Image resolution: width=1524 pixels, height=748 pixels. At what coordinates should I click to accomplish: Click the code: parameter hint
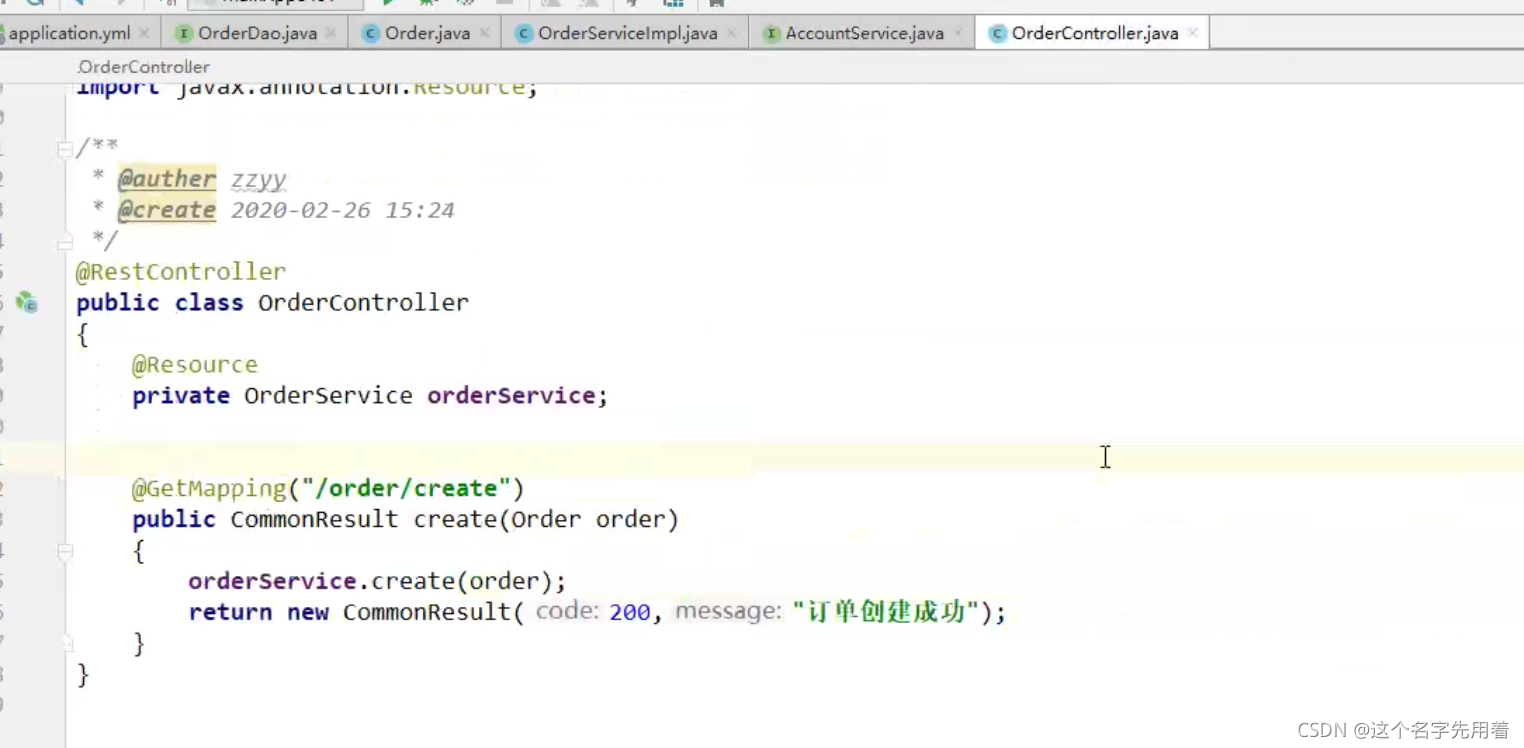(x=567, y=611)
